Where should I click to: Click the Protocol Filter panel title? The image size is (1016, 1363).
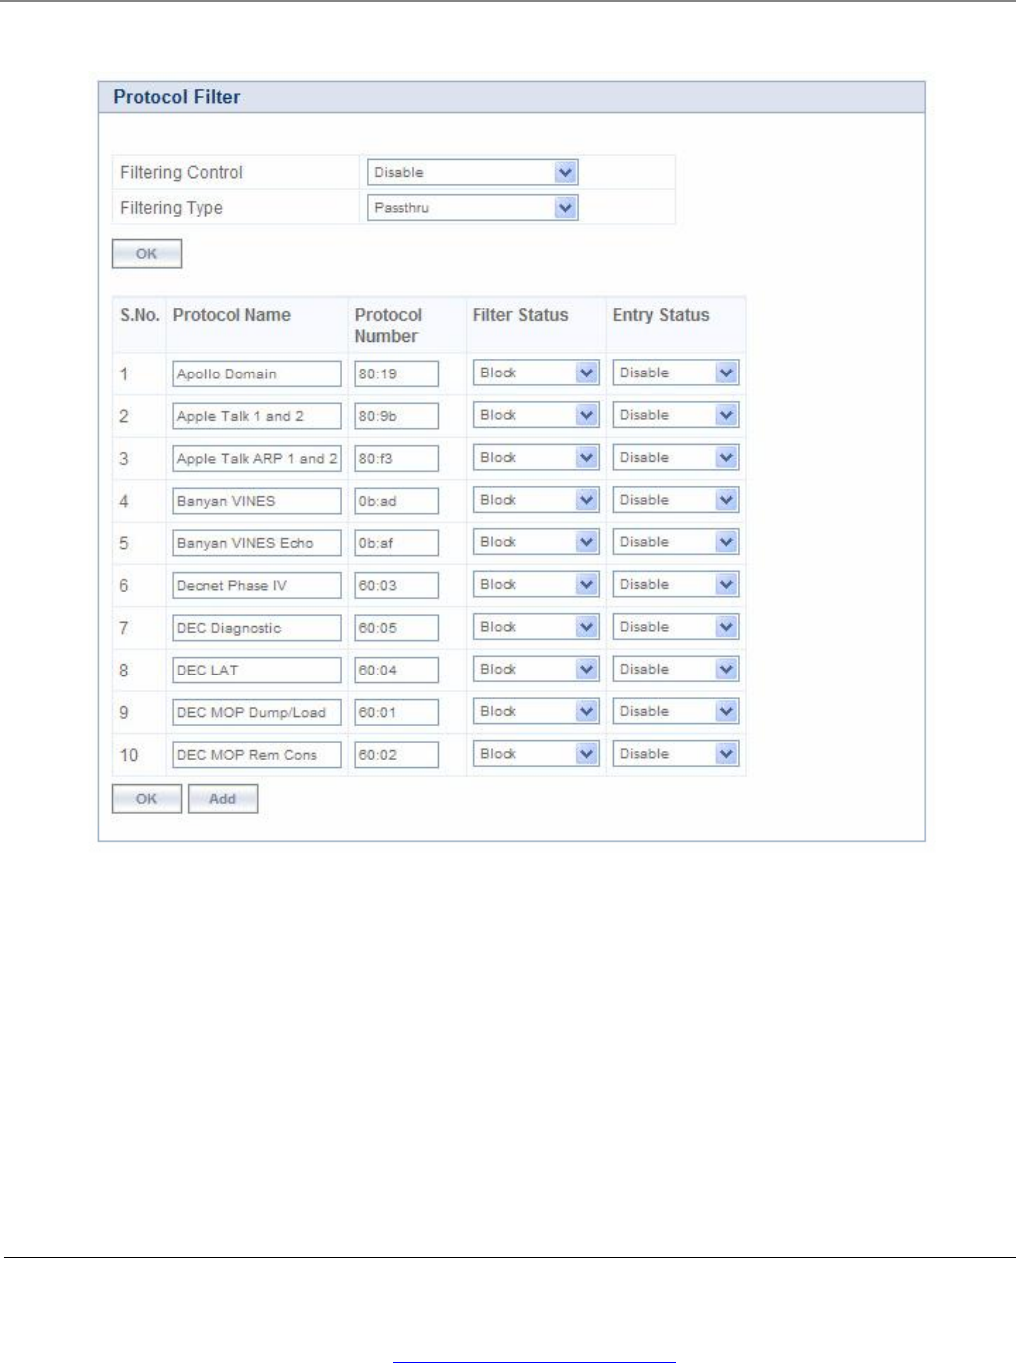[177, 97]
